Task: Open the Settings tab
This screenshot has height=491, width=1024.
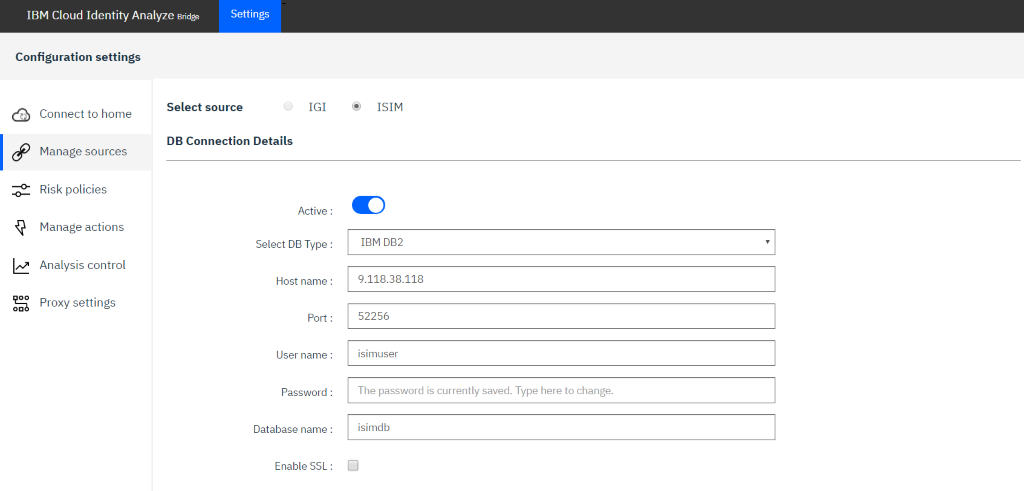Action: tap(250, 16)
